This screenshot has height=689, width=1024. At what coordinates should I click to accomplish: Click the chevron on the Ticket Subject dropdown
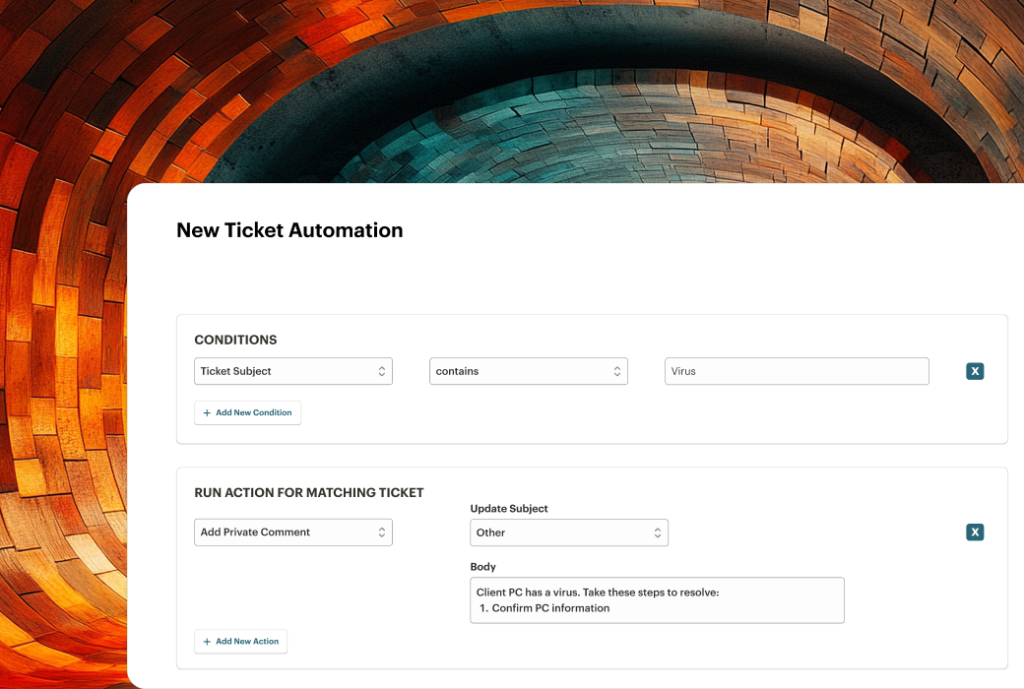[x=384, y=371]
